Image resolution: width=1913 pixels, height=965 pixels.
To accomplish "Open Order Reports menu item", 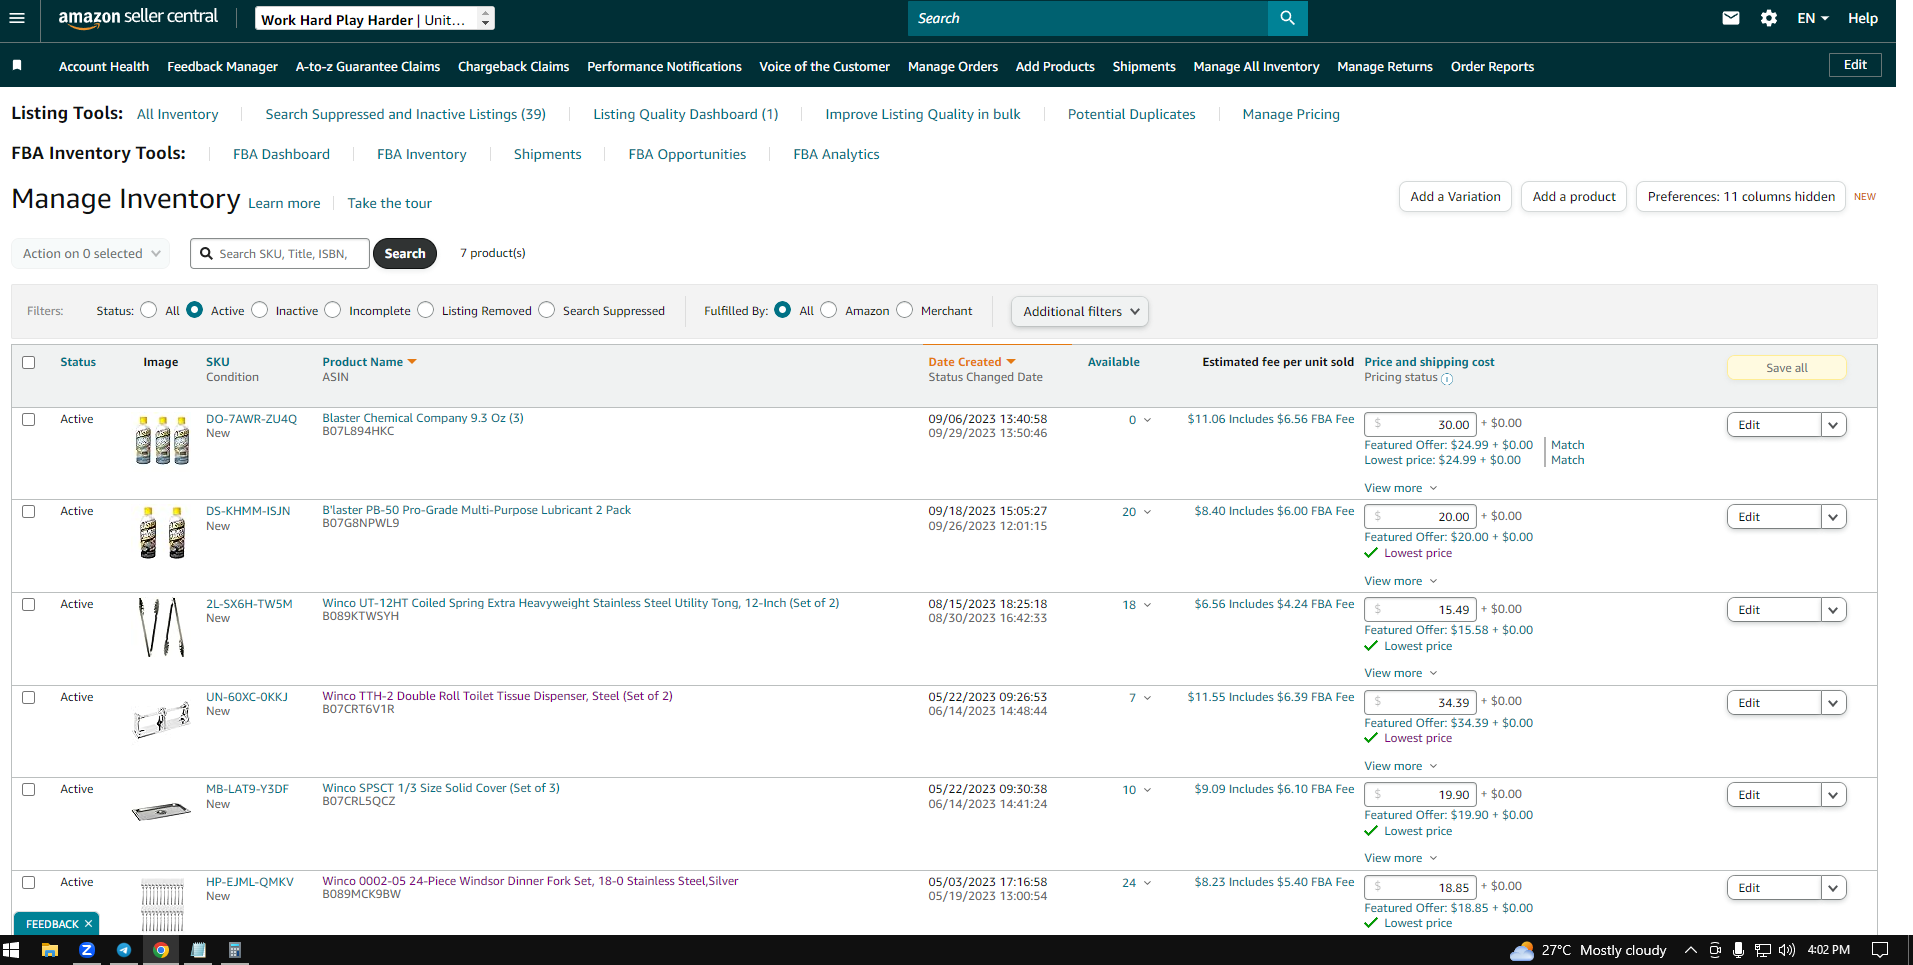I will coord(1492,66).
